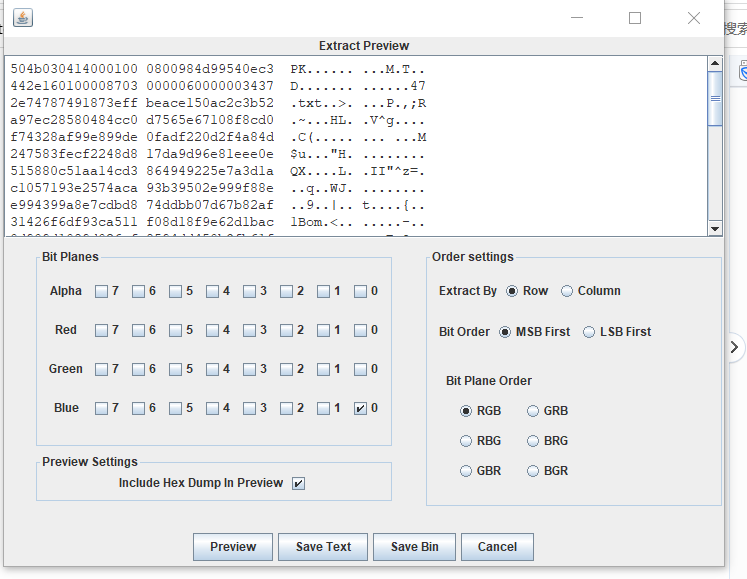
Task: Check Alpha bit plane 5
Action: tap(175, 291)
